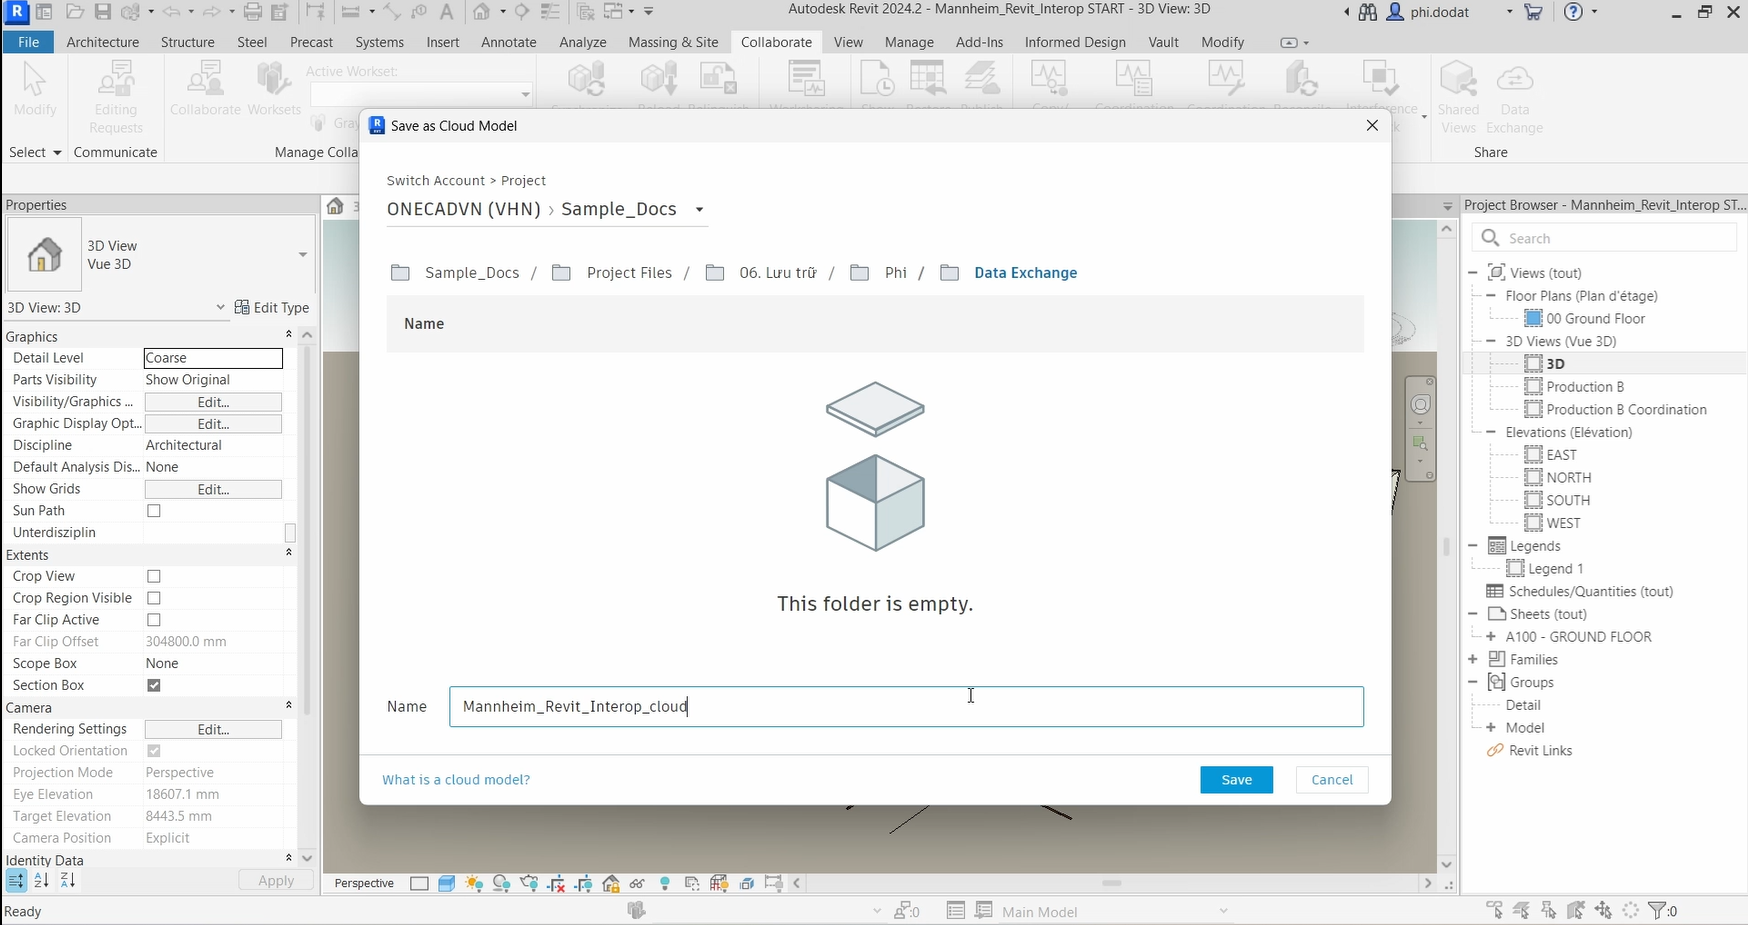Click Edit button for Visibility/Graphics overrides
Screen dimensions: 1748x925
(213, 402)
